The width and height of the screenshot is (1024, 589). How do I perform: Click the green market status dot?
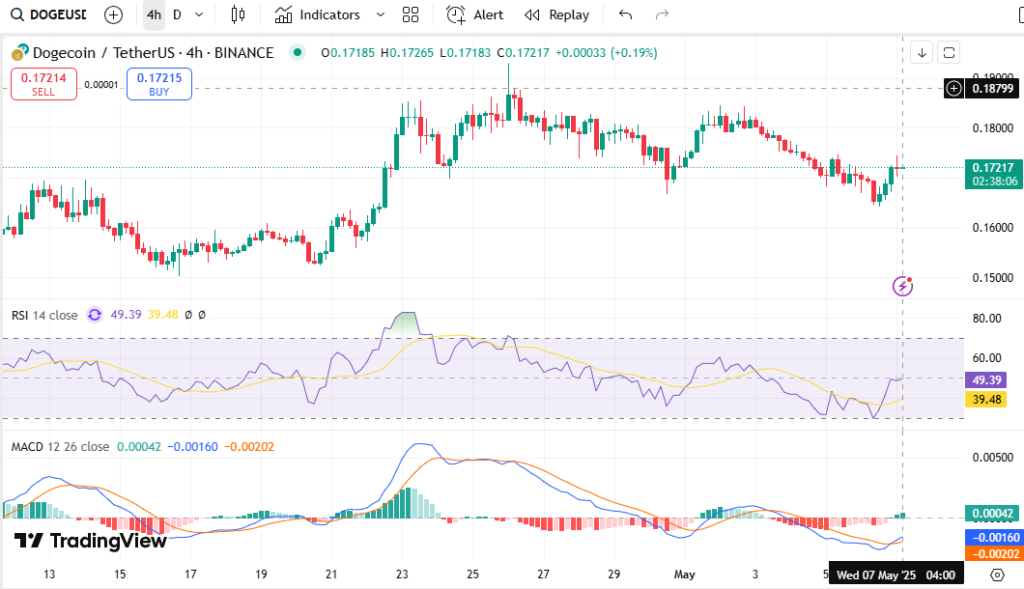297,52
